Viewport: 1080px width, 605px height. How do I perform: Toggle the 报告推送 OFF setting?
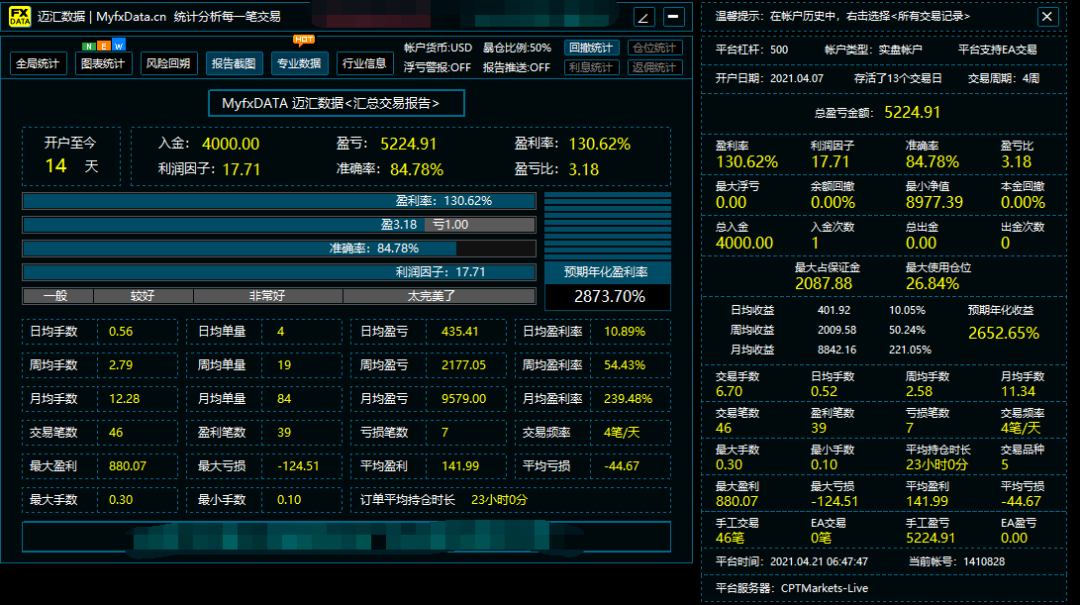tap(516, 67)
